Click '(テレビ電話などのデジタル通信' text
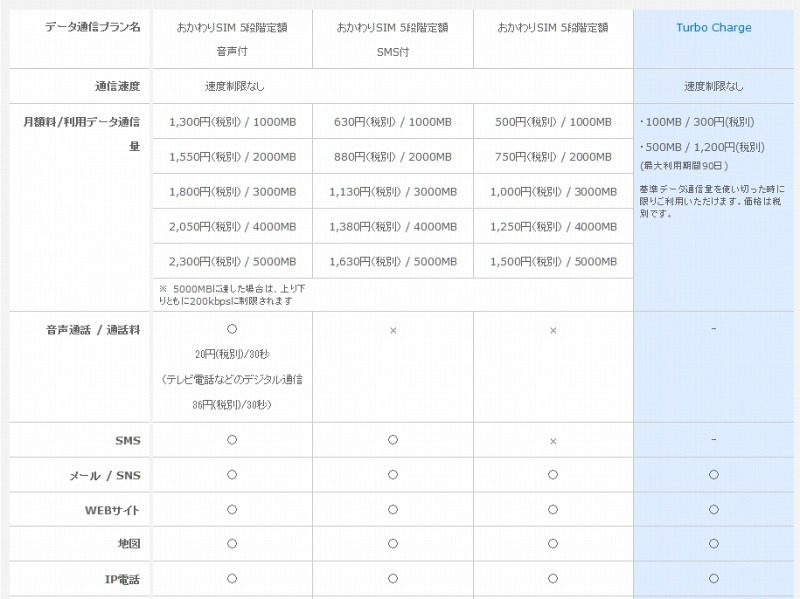Viewport: 800px width, 599px height. (232, 380)
